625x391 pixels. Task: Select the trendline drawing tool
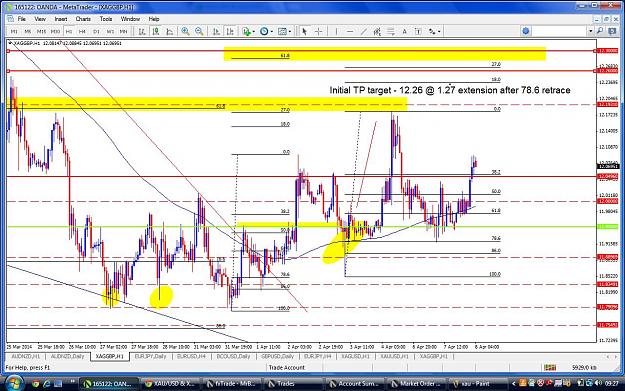[x=364, y=31]
